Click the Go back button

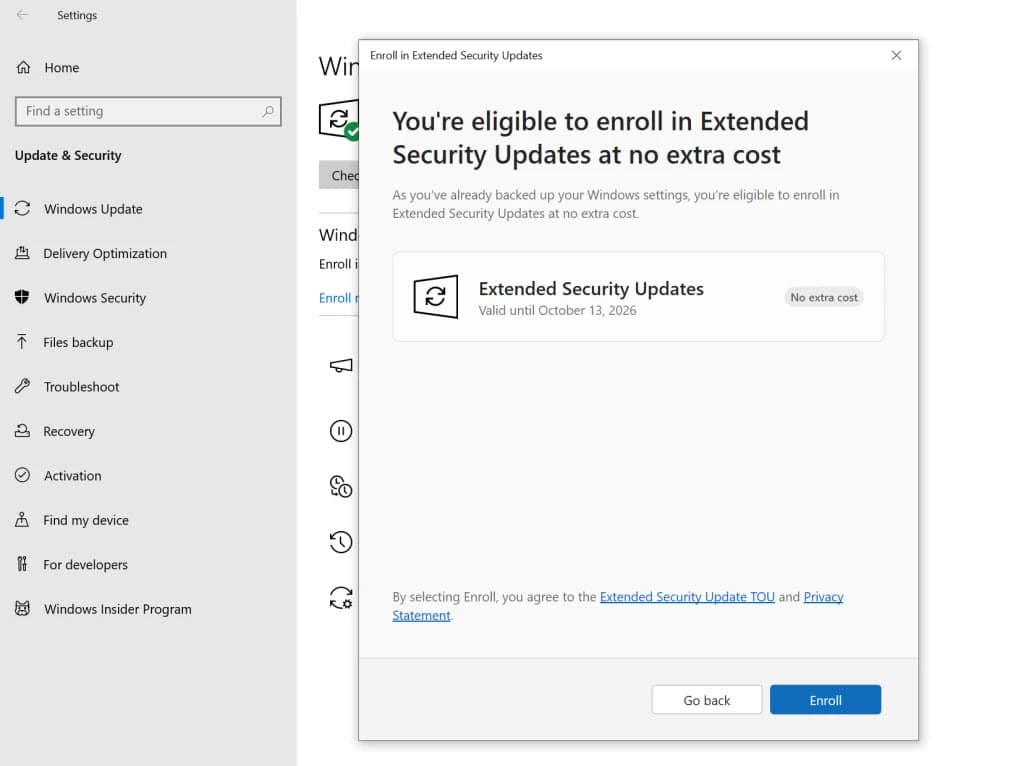[706, 700]
